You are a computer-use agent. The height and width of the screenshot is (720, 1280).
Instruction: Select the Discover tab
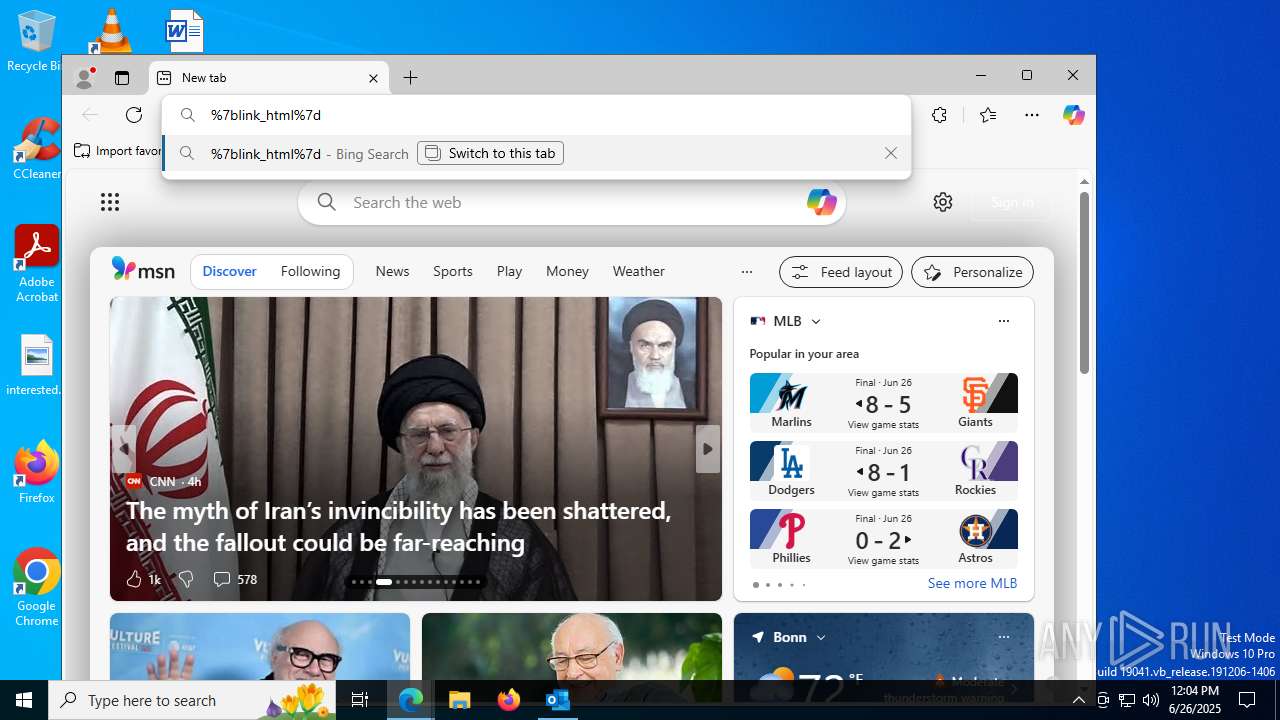(229, 271)
